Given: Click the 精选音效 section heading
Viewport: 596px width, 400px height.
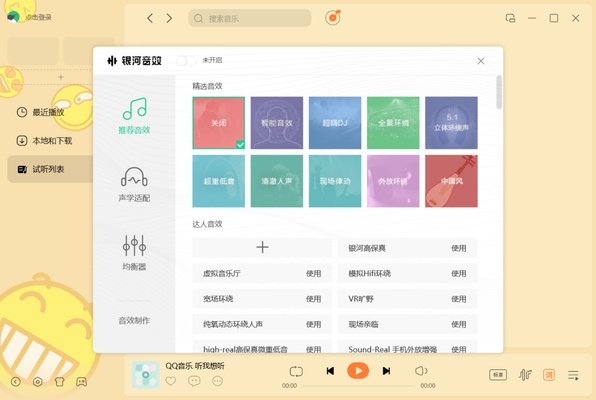Looking at the screenshot, I should [207, 86].
